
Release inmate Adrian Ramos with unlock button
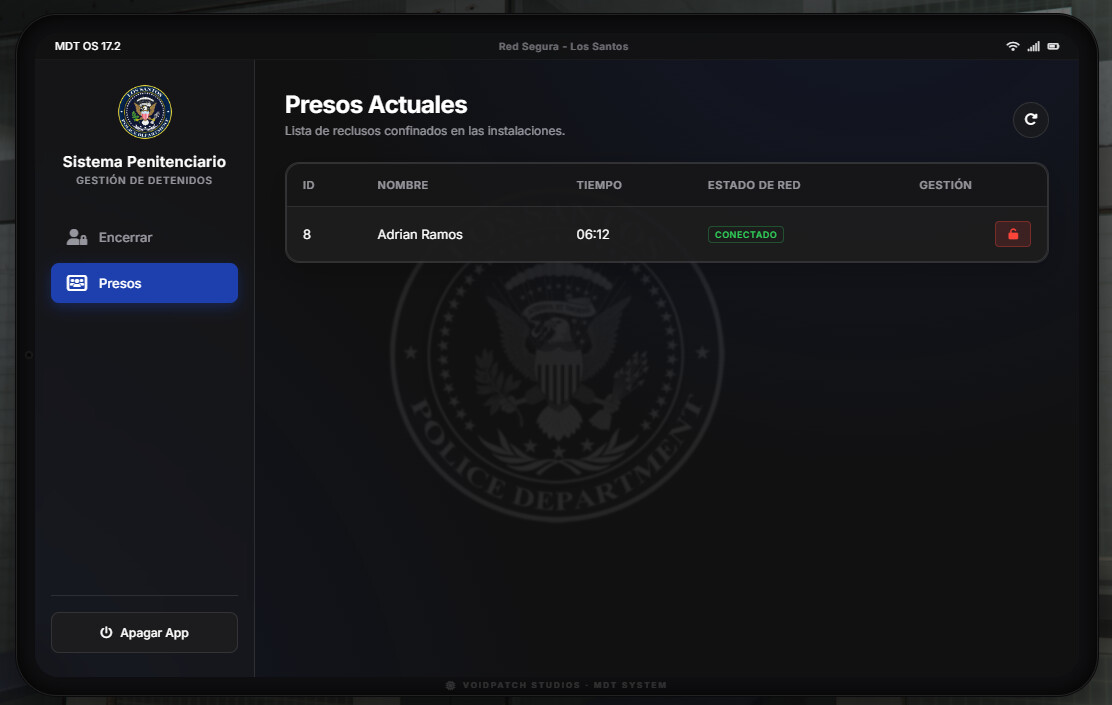tap(1013, 234)
